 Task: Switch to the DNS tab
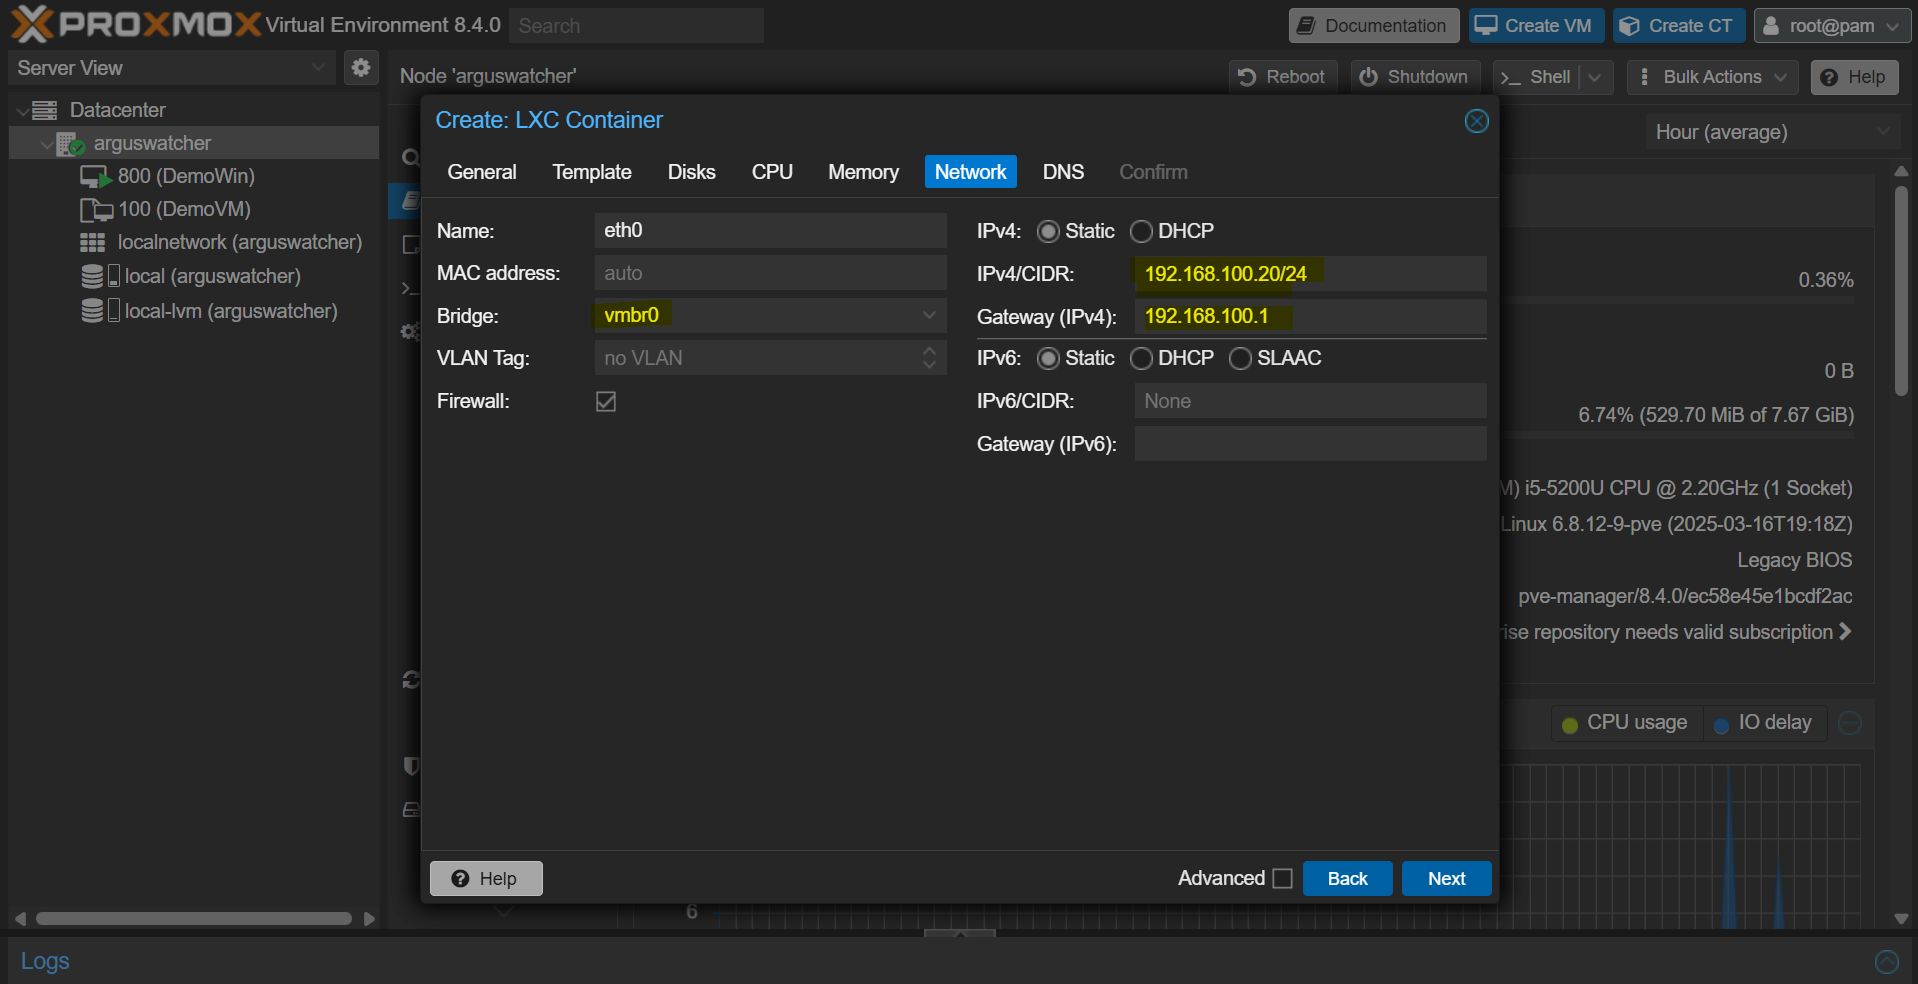click(1063, 172)
